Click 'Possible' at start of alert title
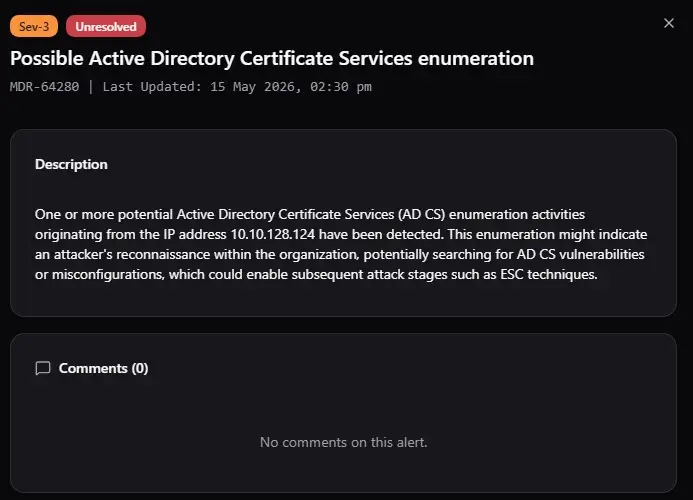The width and height of the screenshot is (693, 500). [47, 58]
